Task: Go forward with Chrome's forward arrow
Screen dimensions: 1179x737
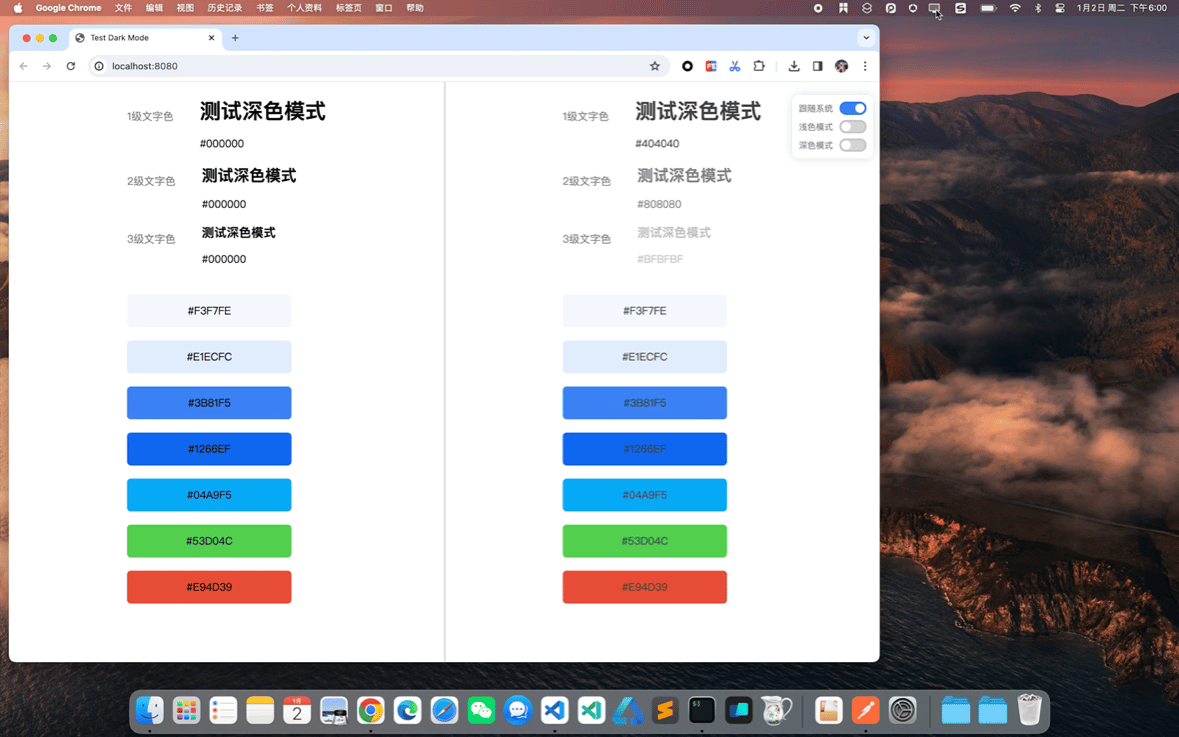Action: click(x=47, y=66)
